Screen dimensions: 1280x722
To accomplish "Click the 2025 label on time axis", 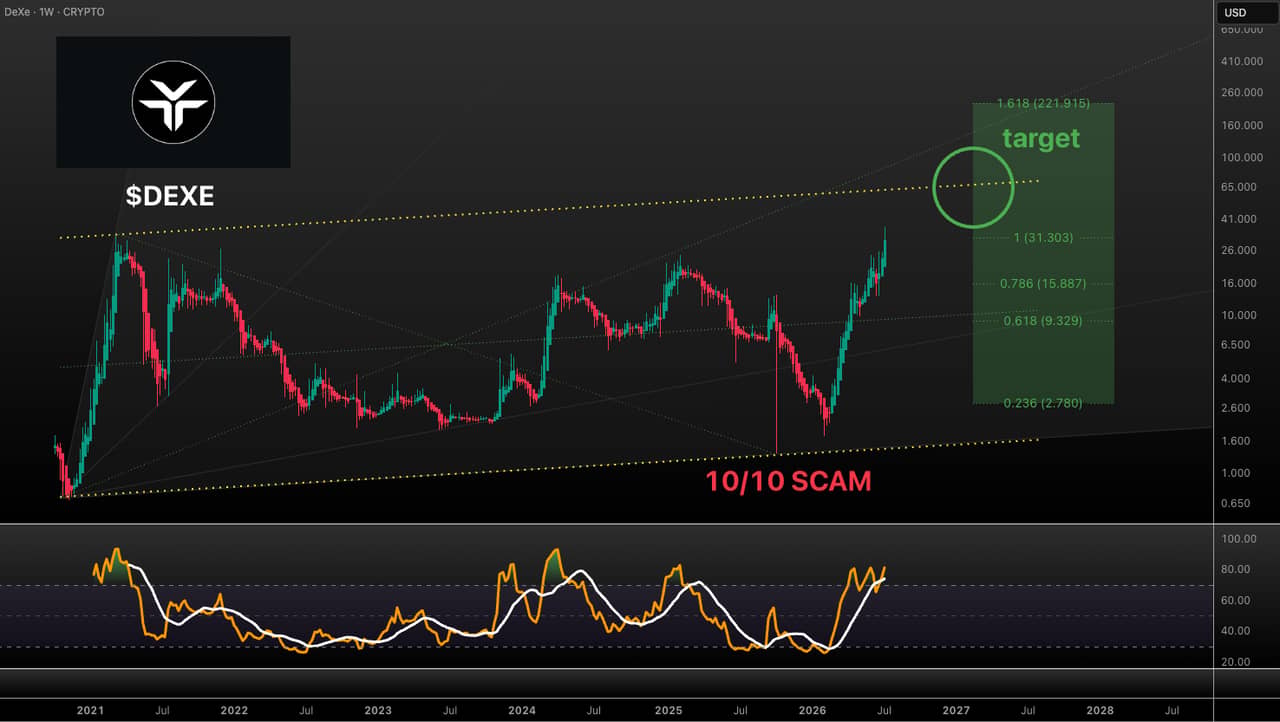I will coord(668,710).
